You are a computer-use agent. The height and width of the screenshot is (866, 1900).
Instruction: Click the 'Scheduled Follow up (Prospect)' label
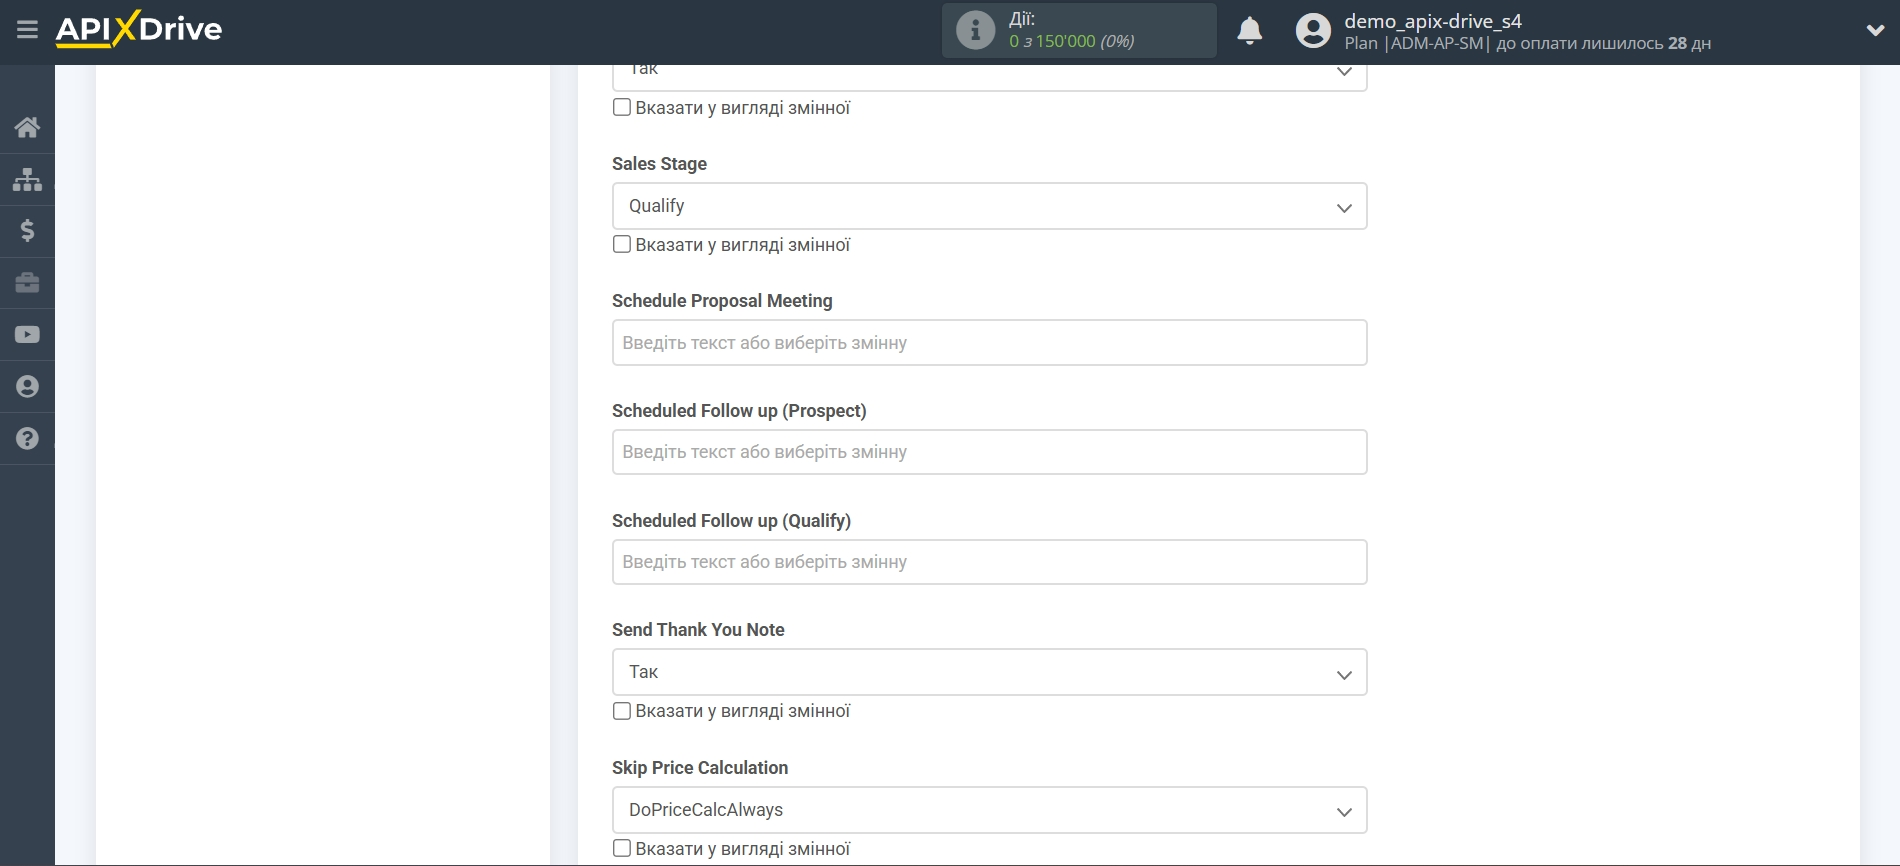coord(739,411)
